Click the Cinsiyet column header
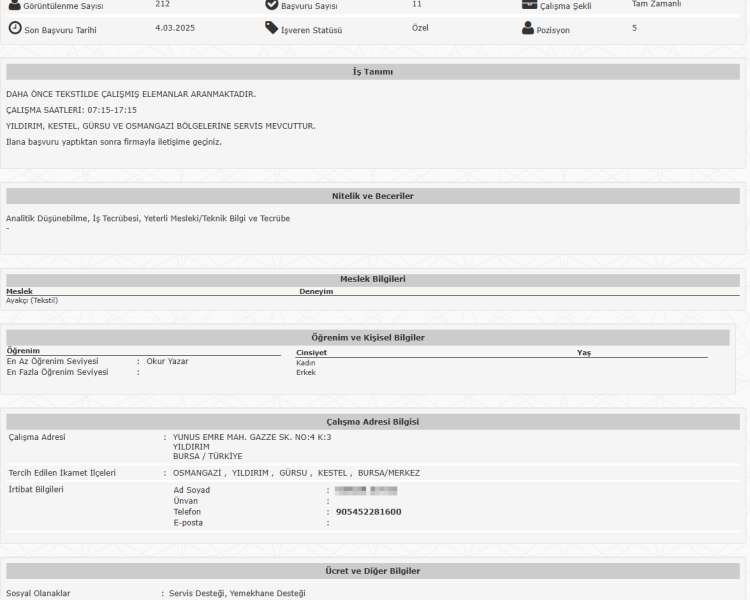 pos(311,352)
